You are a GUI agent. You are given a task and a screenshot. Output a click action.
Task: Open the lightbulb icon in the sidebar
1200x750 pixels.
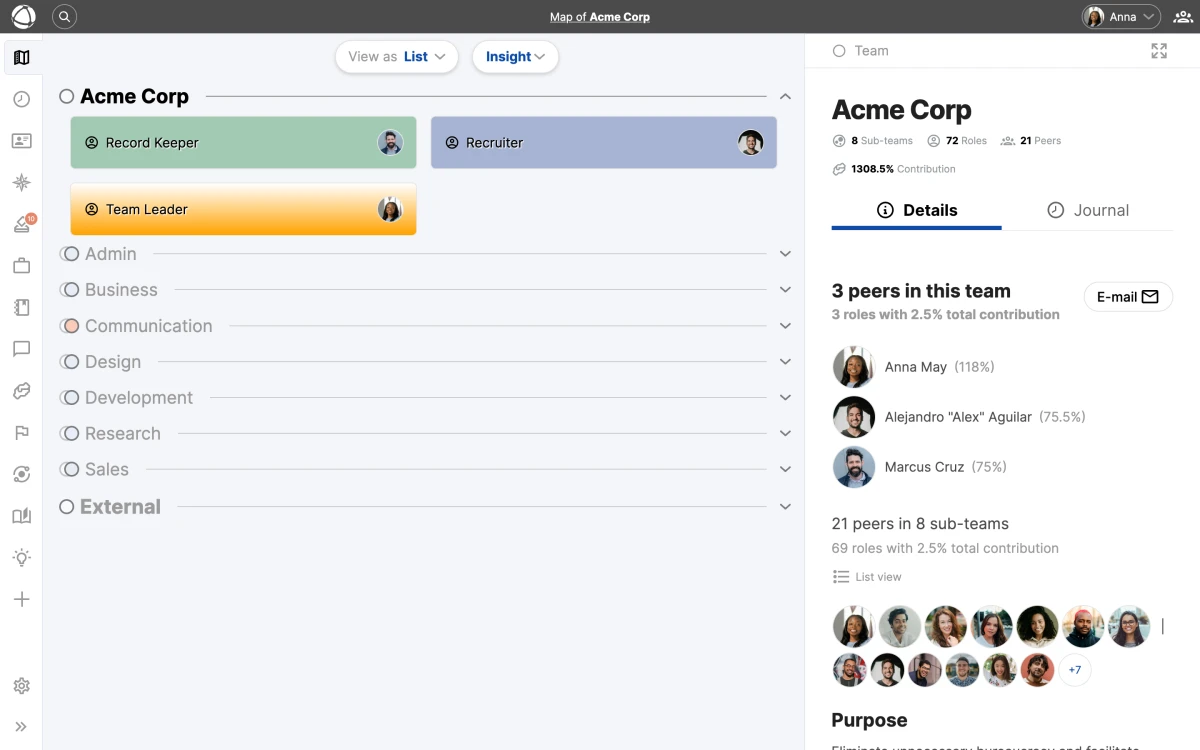(22, 557)
